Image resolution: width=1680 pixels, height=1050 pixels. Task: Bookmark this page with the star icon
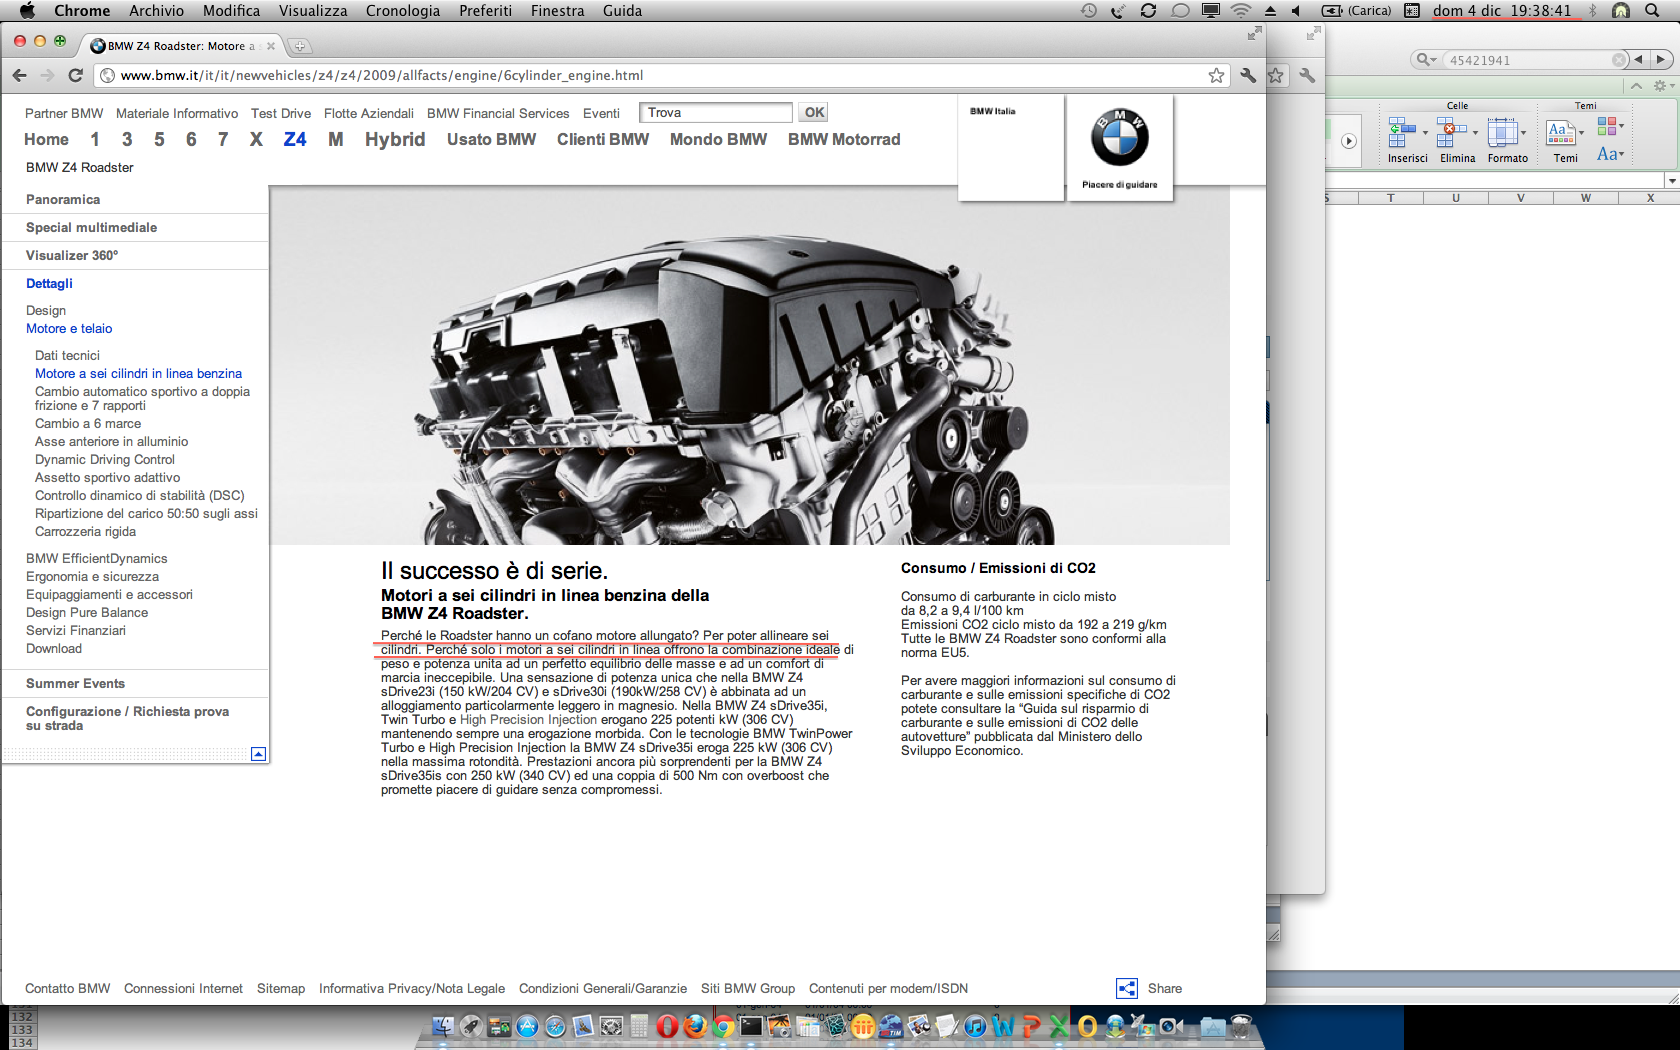pos(1216,75)
